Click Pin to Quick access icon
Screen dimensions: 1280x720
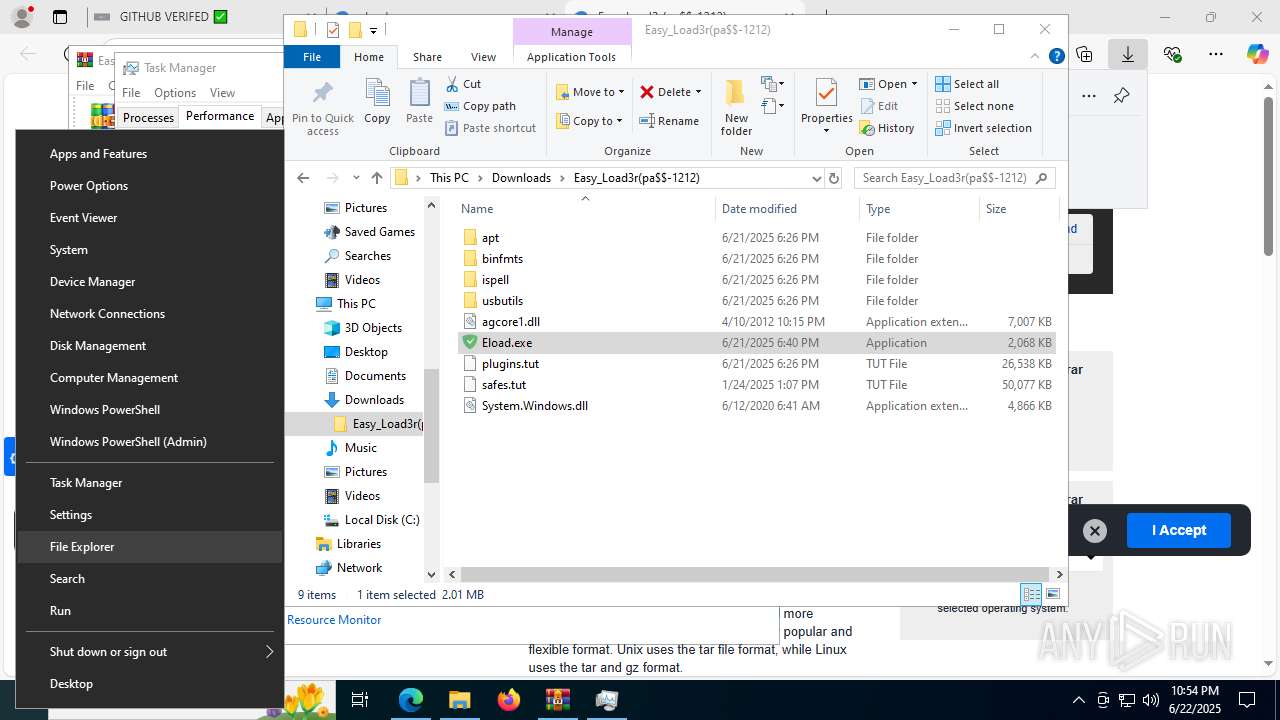pos(322,94)
